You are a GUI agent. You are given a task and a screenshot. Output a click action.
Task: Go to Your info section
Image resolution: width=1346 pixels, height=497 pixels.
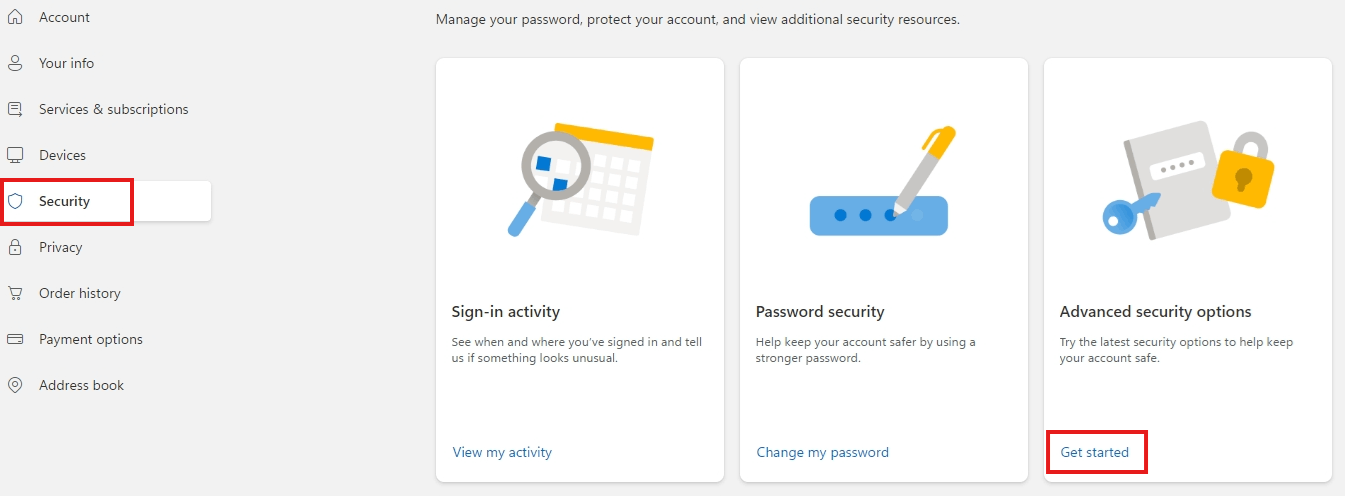click(66, 63)
